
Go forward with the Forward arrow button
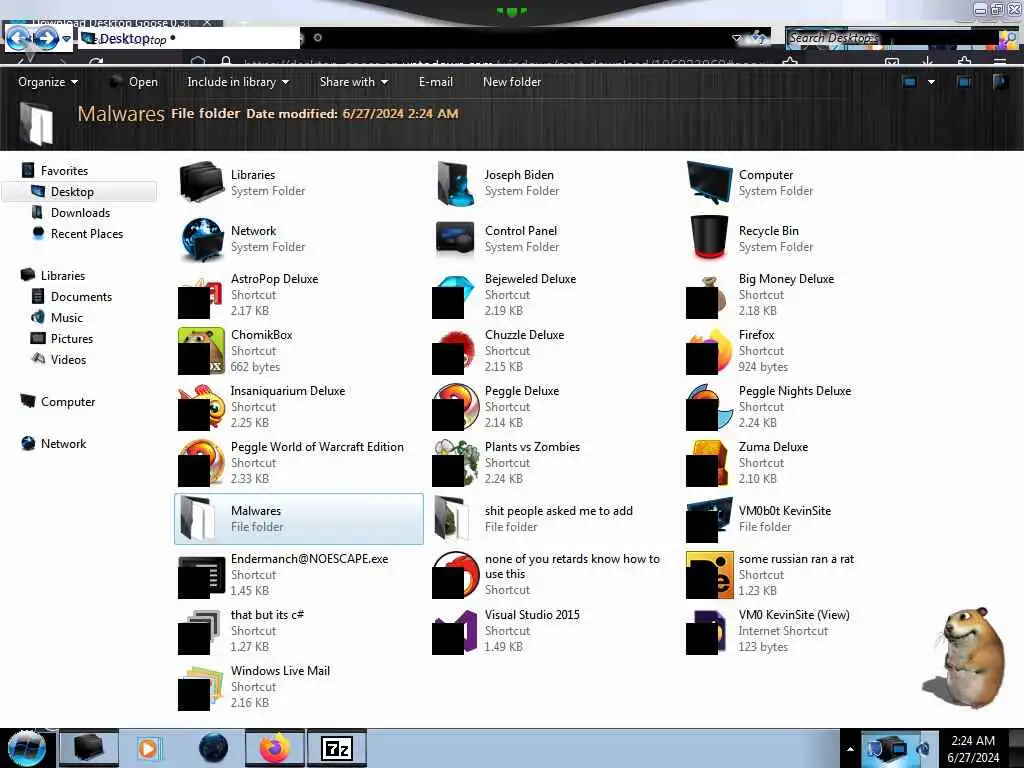[46, 38]
